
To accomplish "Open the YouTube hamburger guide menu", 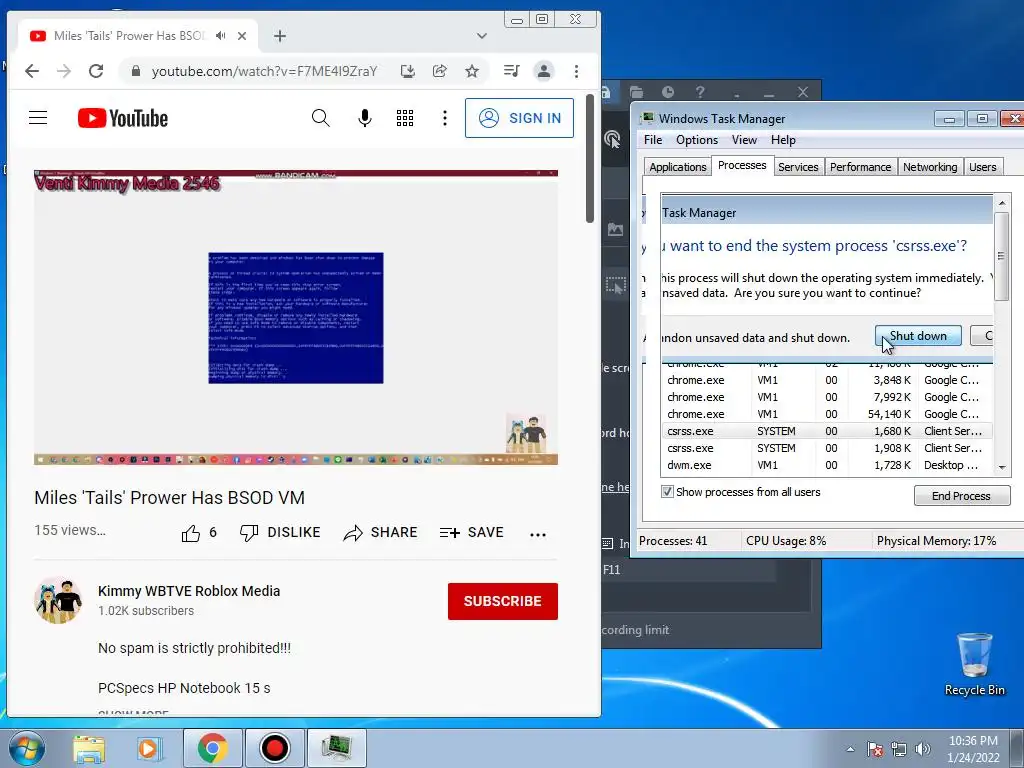I will (x=38, y=118).
